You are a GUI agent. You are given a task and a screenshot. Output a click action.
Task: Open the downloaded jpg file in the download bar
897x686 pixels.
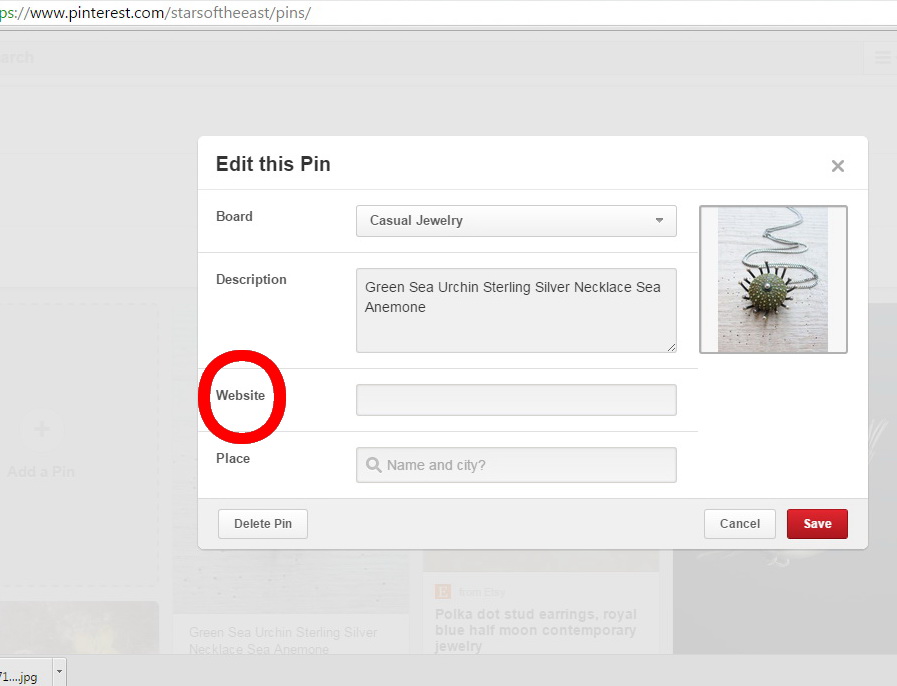point(25,672)
